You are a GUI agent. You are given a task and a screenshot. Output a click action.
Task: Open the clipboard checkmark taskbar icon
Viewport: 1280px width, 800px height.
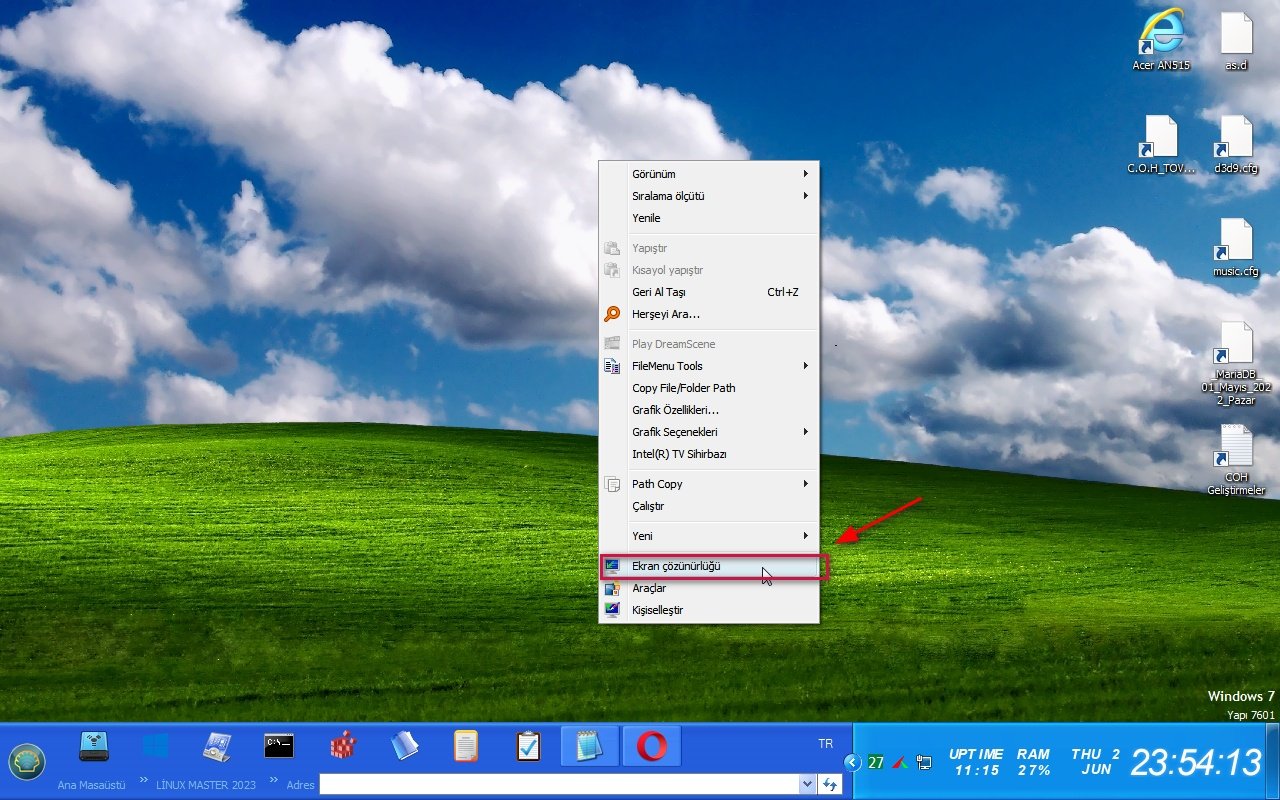pyautogui.click(x=528, y=746)
